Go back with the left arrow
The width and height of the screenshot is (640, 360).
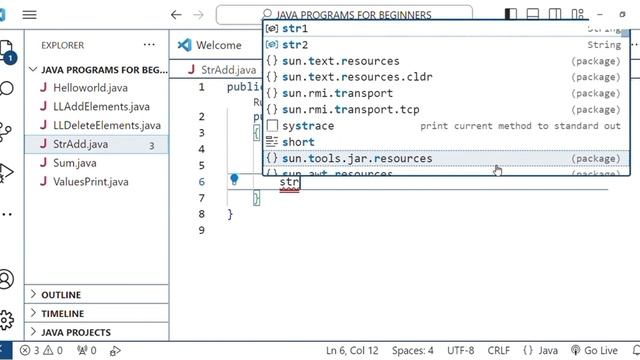click(176, 15)
